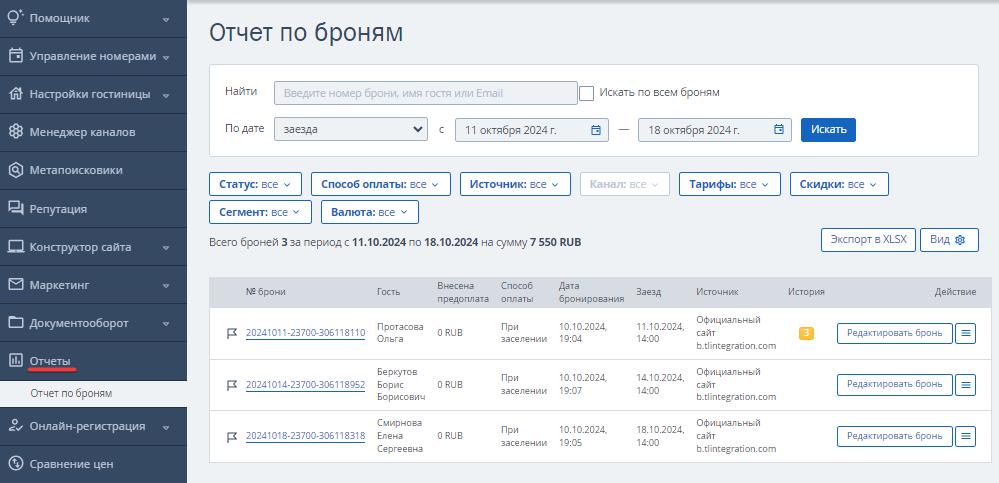Screen dimensions: 999x483
Task: Open Менеджер каналов menu item
Action: point(93,133)
